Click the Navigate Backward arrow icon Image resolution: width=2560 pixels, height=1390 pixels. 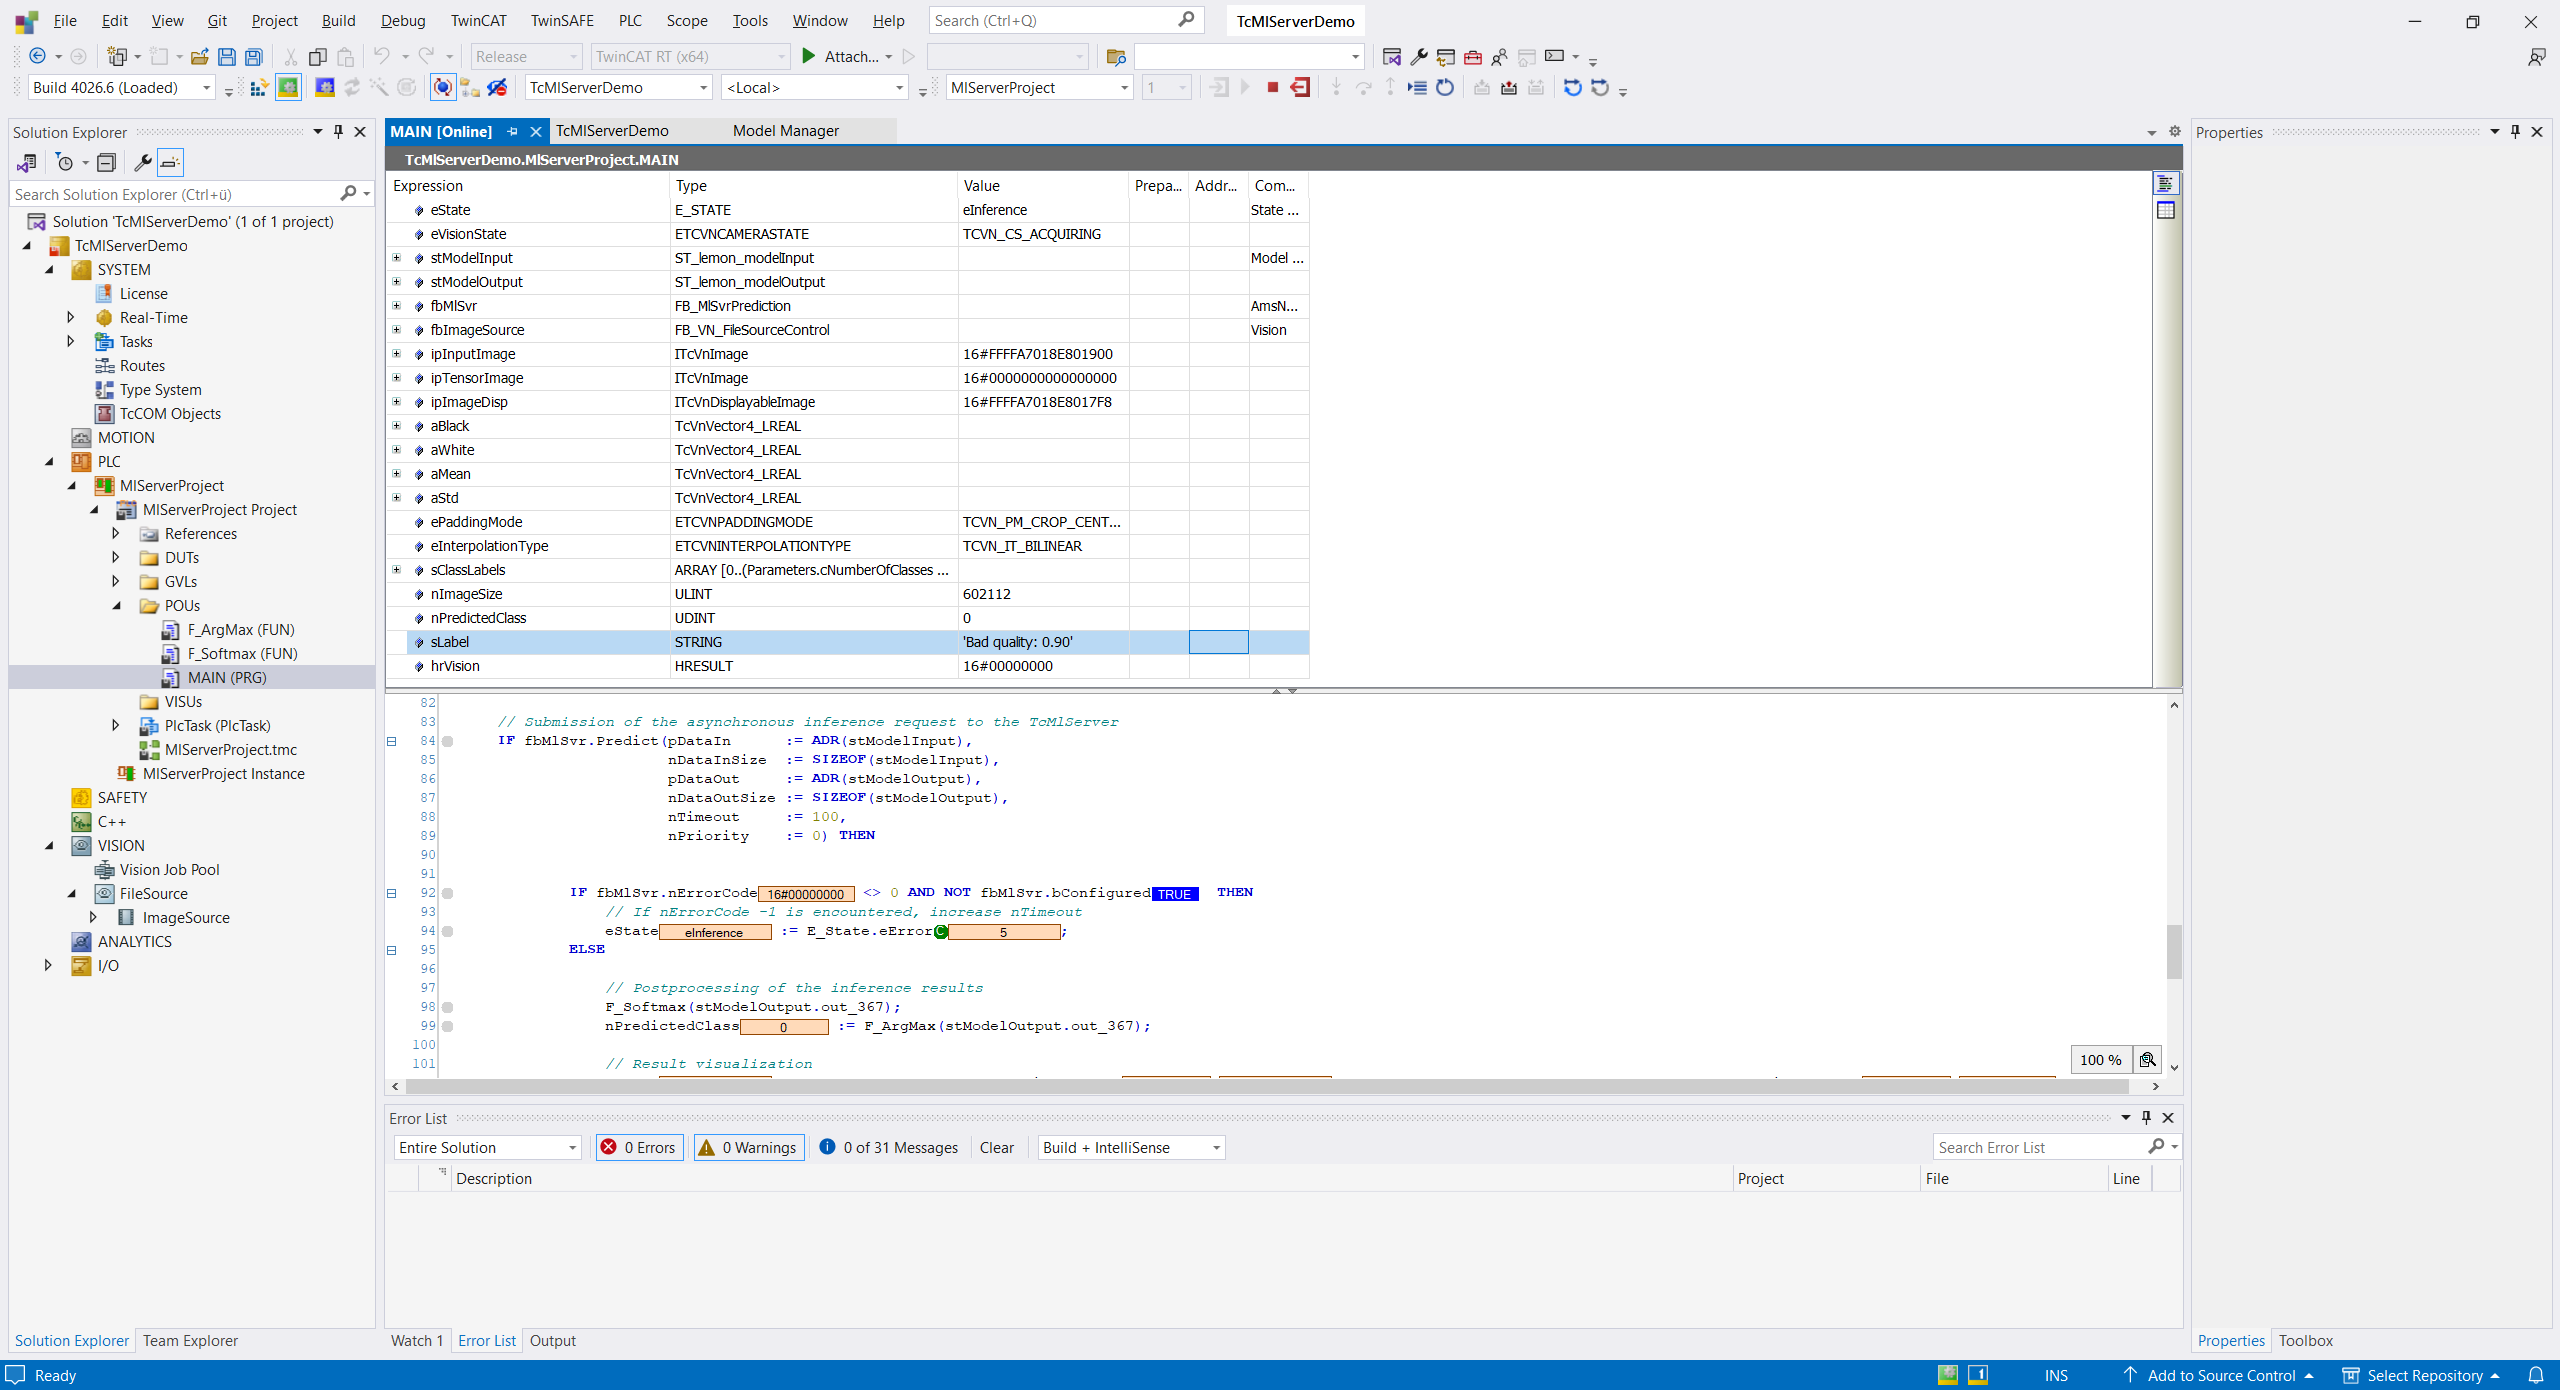click(x=38, y=57)
